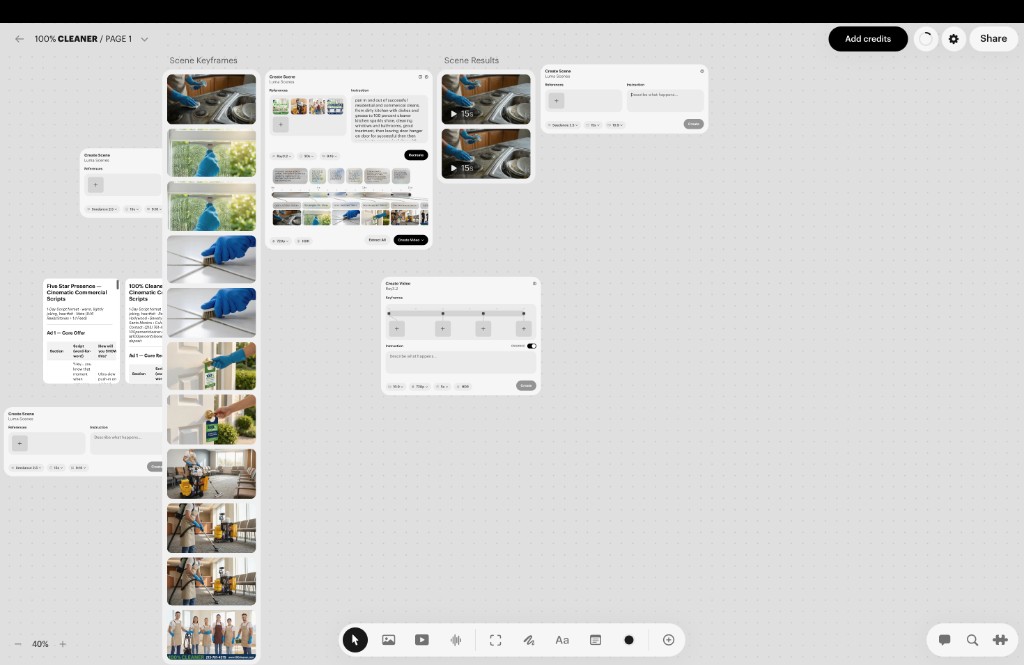Toggle the switch in Create Video card

[532, 346]
